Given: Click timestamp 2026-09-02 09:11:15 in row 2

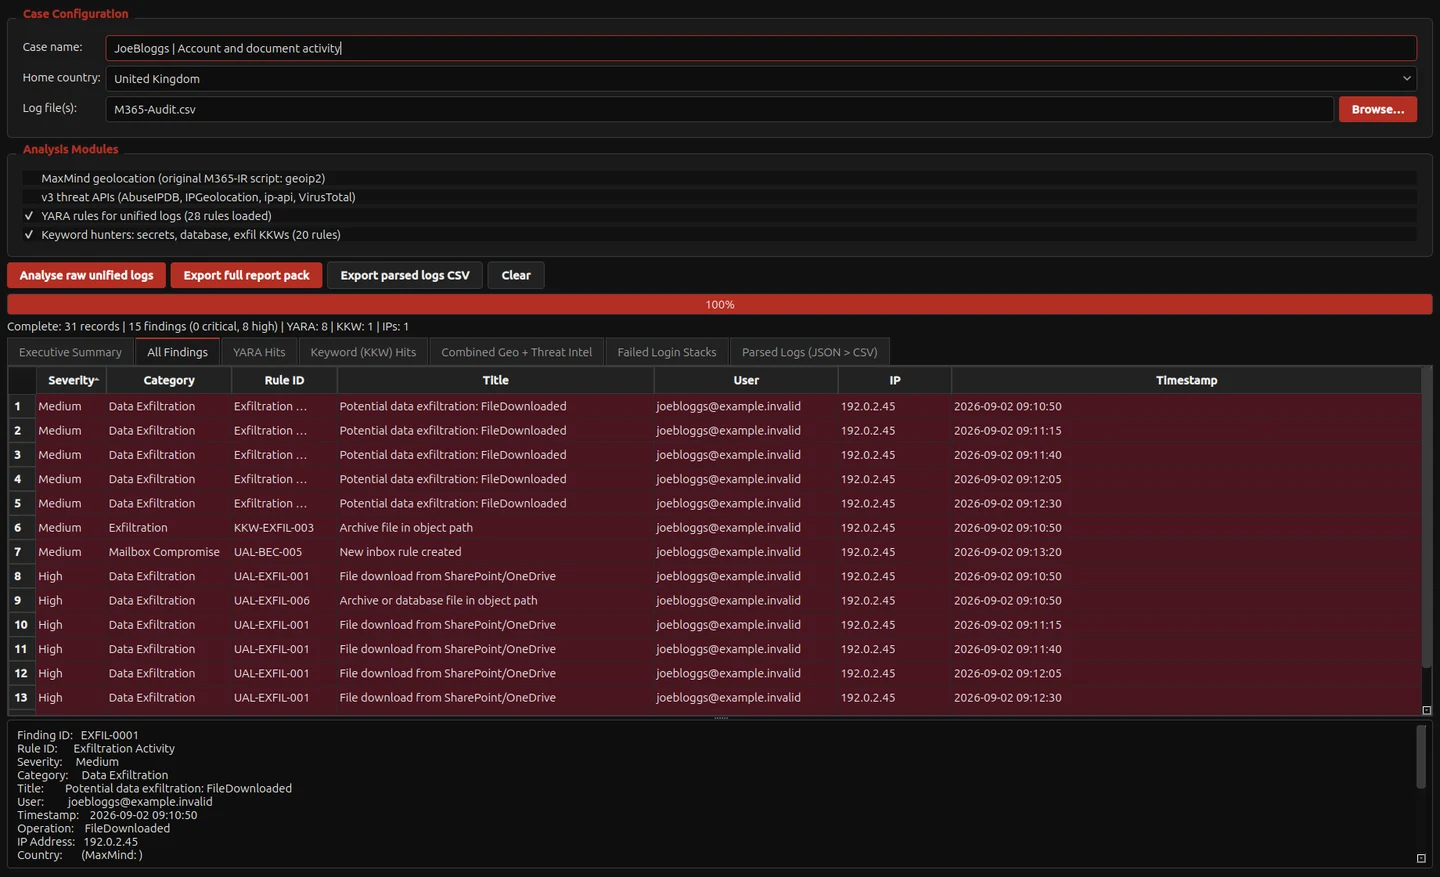Looking at the screenshot, I should pos(1186,430).
